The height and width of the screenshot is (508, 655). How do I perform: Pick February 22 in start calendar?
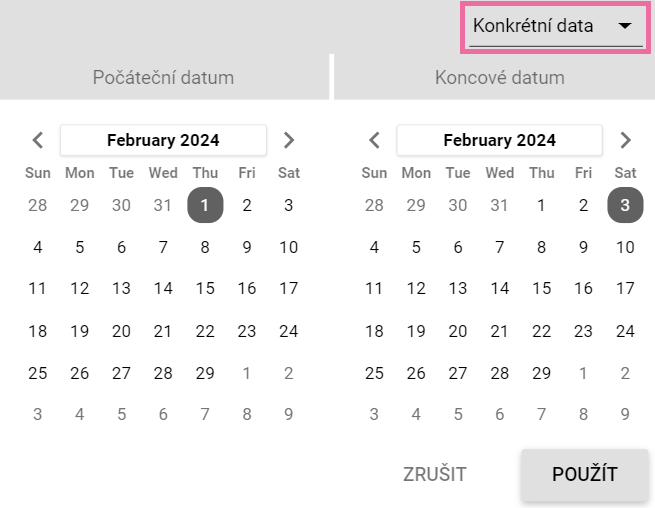point(205,331)
